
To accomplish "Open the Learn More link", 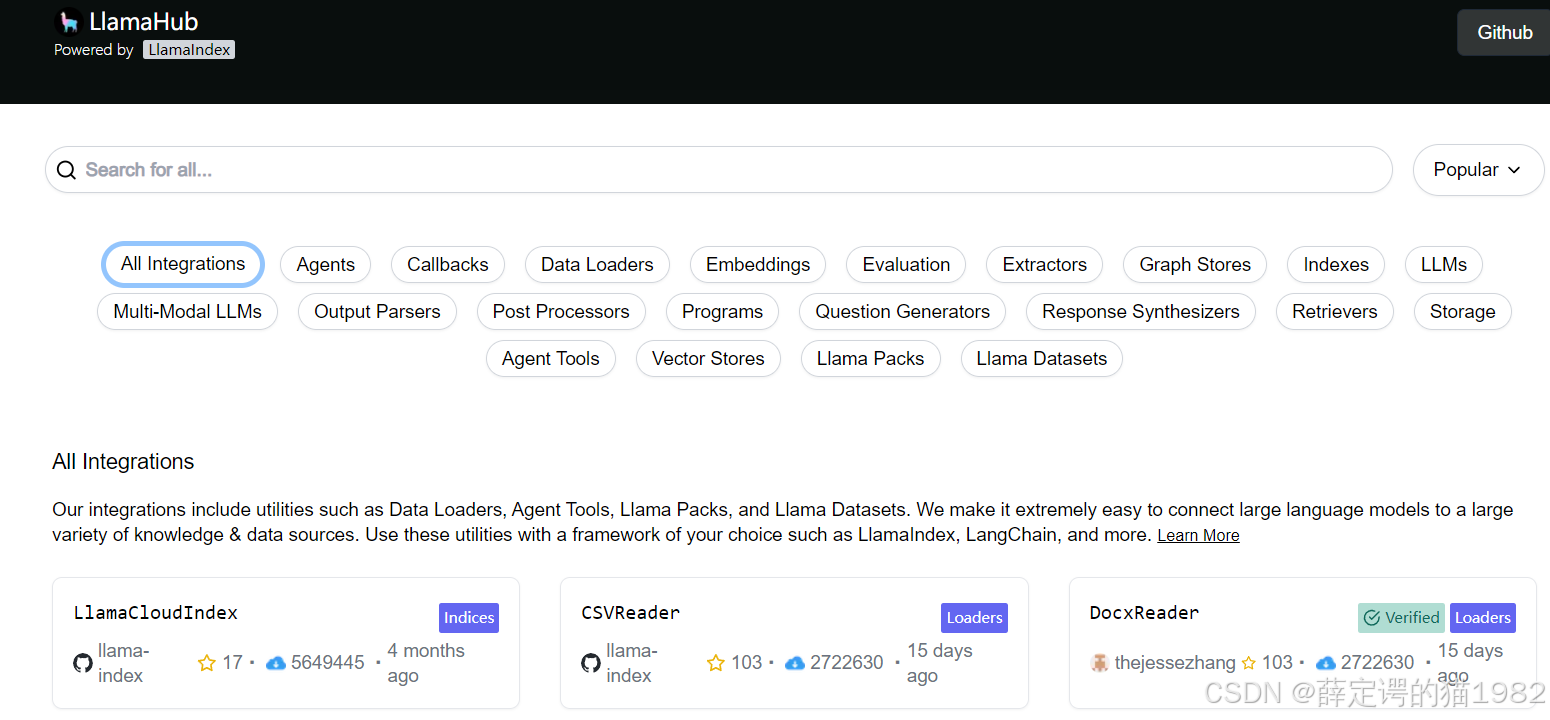I will click(1198, 536).
